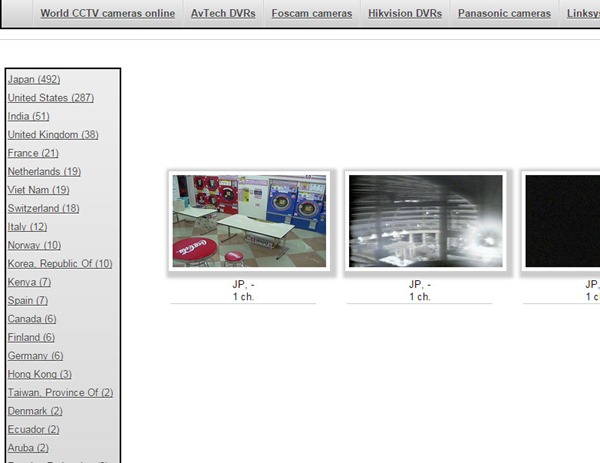Open Spain (7) country link

pos(28,300)
